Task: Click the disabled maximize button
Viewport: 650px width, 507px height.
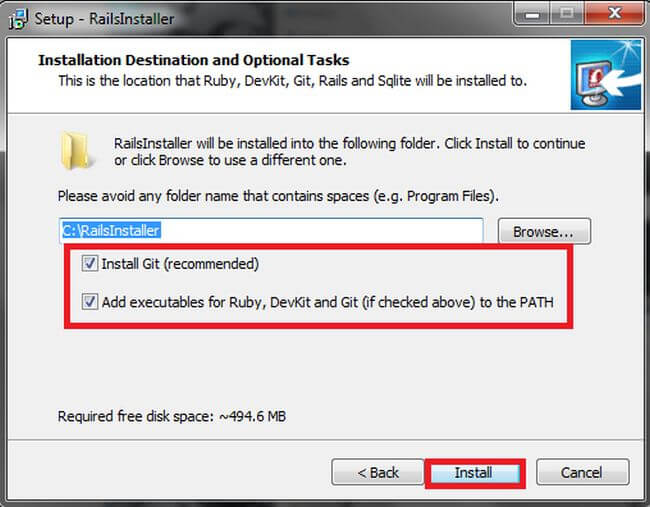Action: tap(566, 16)
